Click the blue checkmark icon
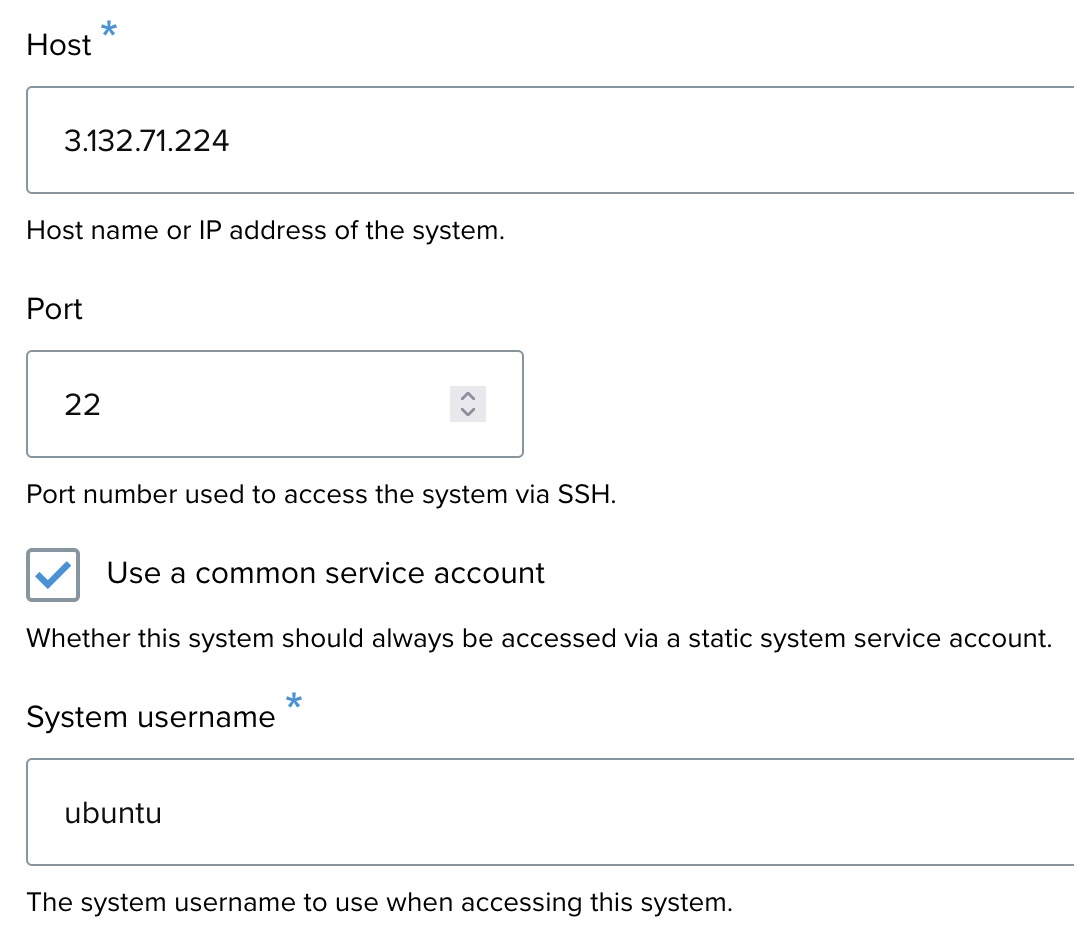The height and width of the screenshot is (946, 1074). (53, 575)
